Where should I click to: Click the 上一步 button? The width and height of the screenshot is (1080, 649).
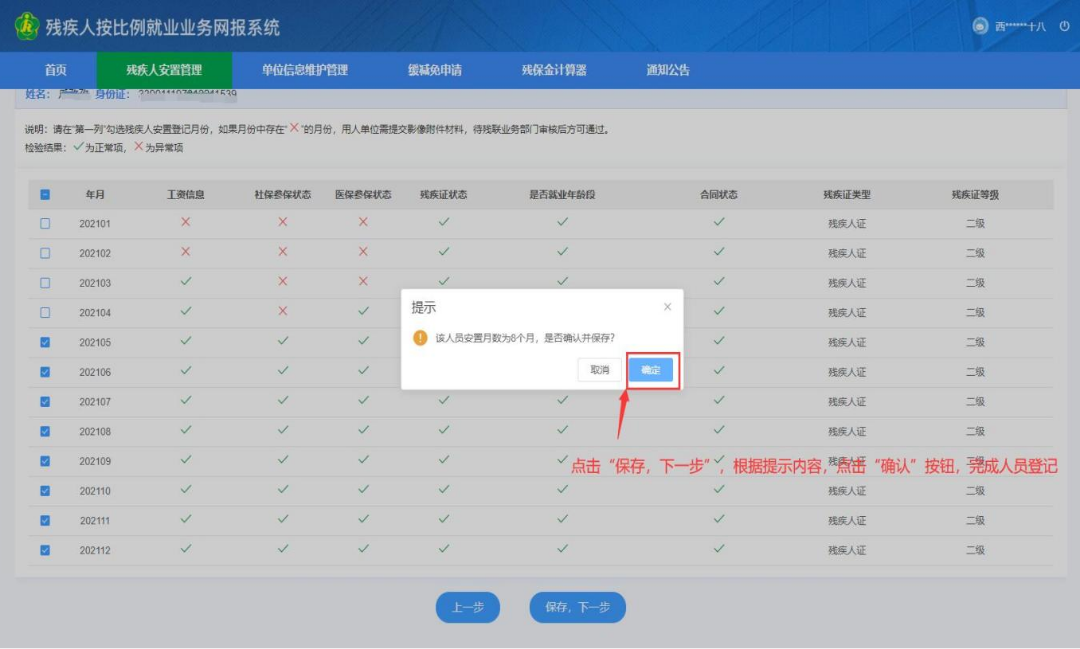(467, 607)
